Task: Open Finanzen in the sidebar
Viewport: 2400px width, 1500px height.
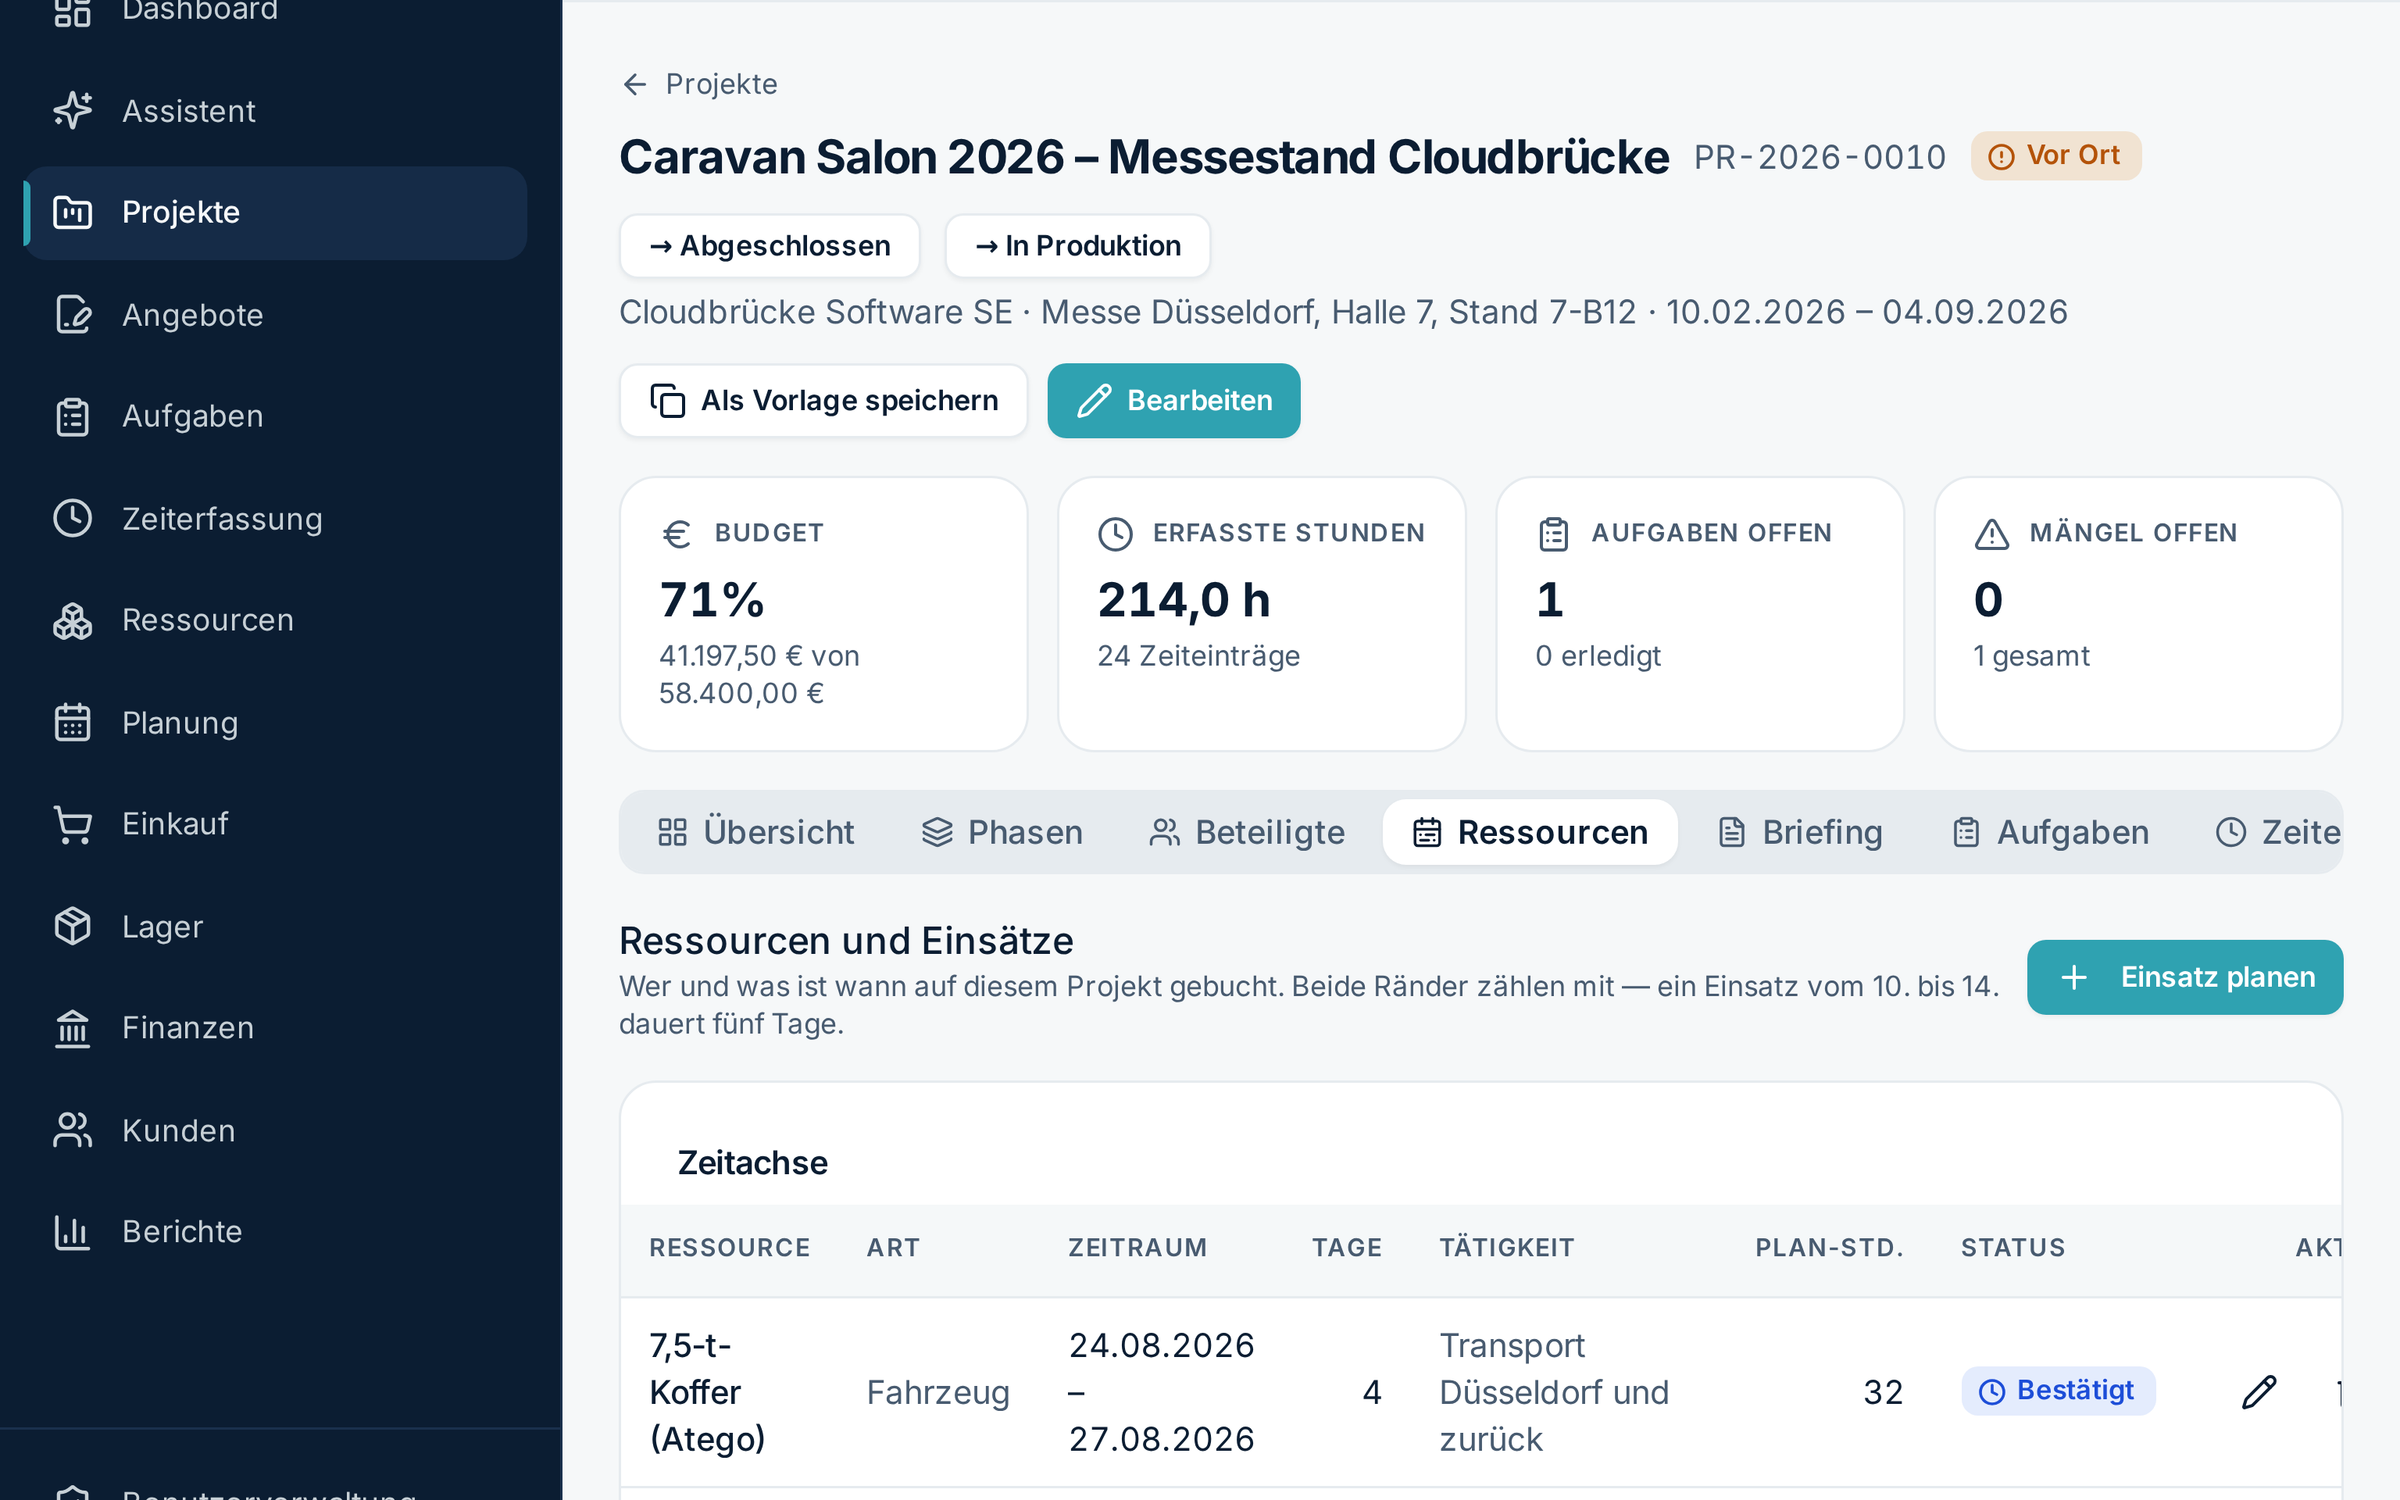Action: click(x=275, y=1028)
